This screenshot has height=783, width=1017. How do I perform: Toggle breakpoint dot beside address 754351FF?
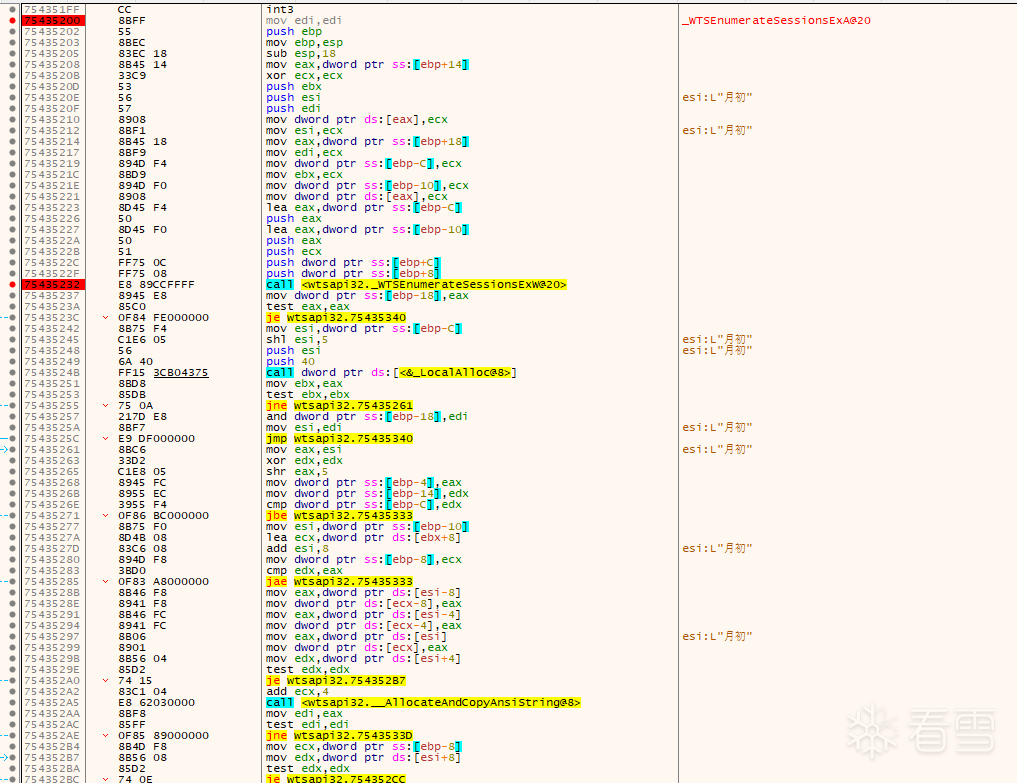12,10
